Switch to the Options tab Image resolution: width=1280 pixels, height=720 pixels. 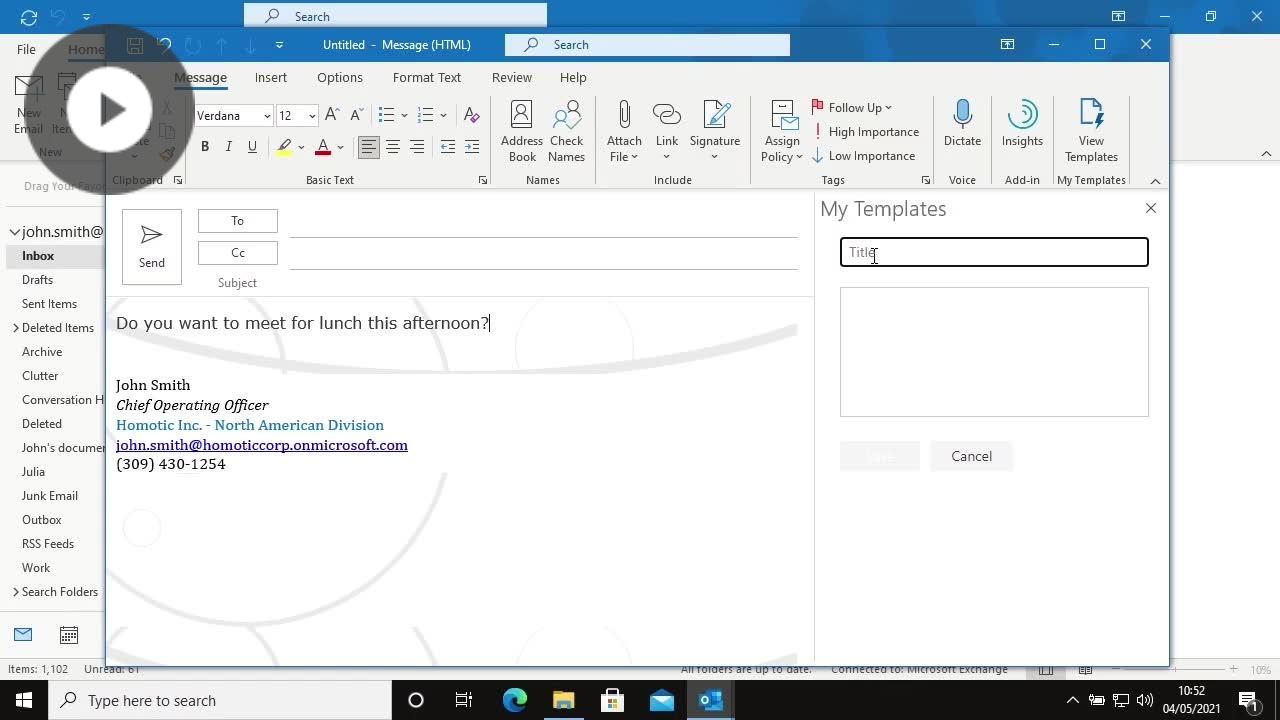click(340, 77)
